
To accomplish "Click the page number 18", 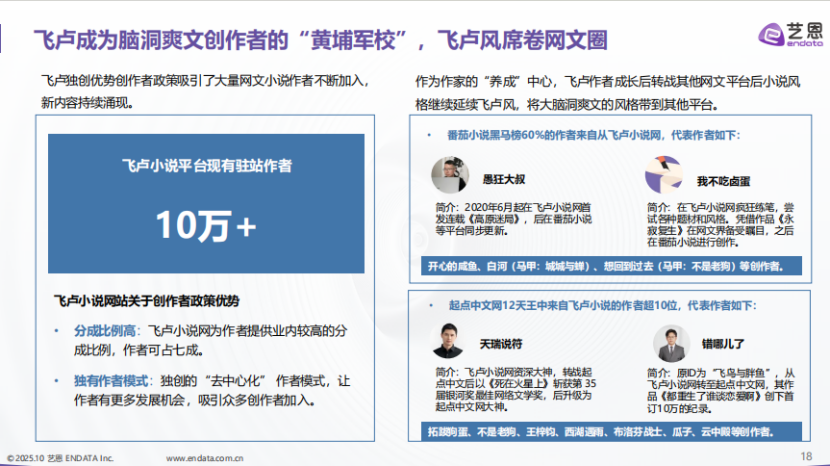I will point(806,456).
